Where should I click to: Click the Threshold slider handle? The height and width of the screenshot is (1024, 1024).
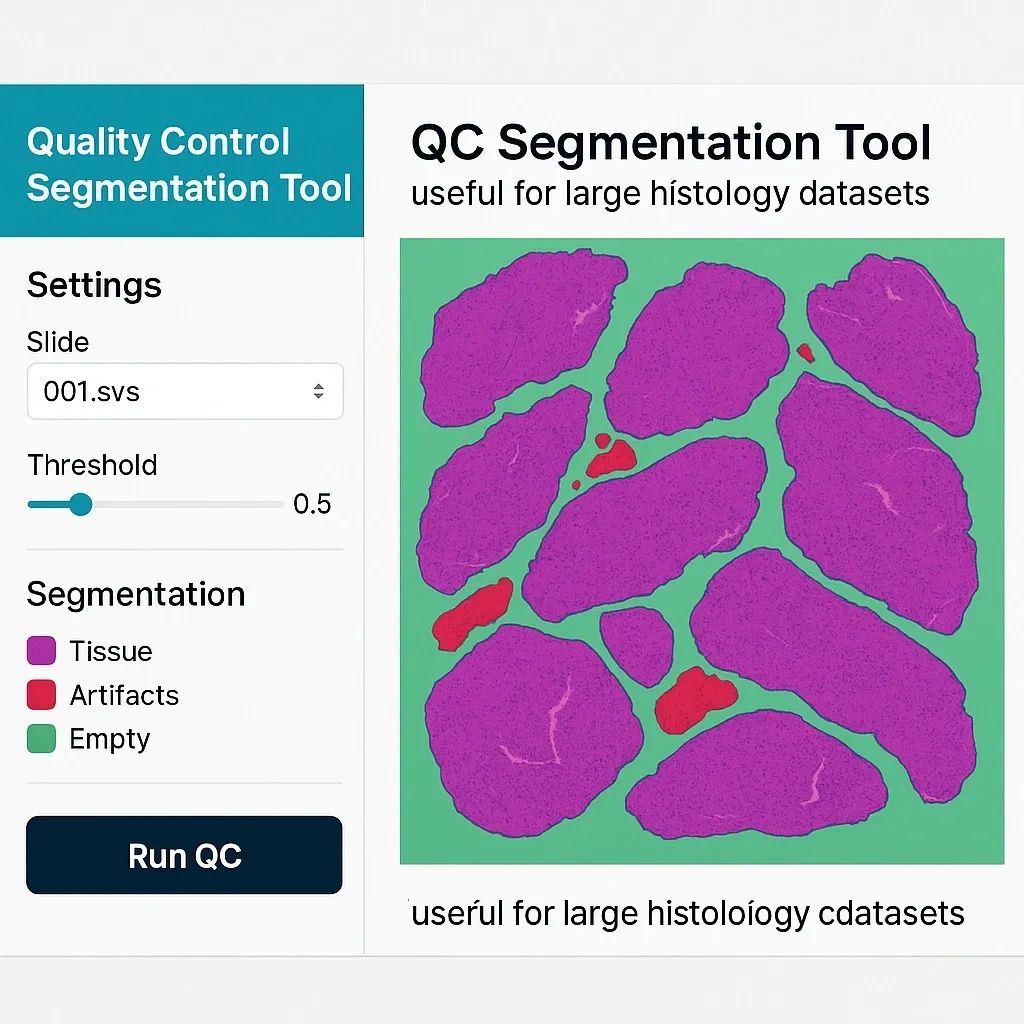click(x=80, y=504)
